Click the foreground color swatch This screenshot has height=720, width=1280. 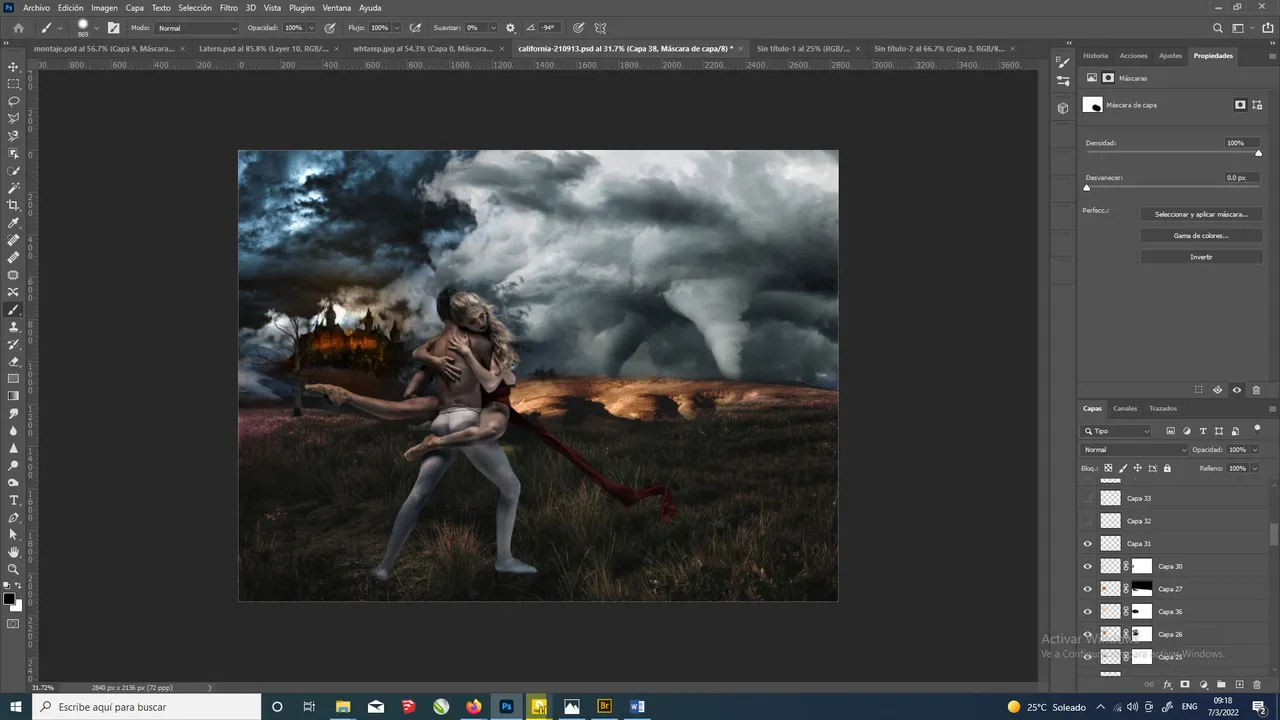coord(9,599)
